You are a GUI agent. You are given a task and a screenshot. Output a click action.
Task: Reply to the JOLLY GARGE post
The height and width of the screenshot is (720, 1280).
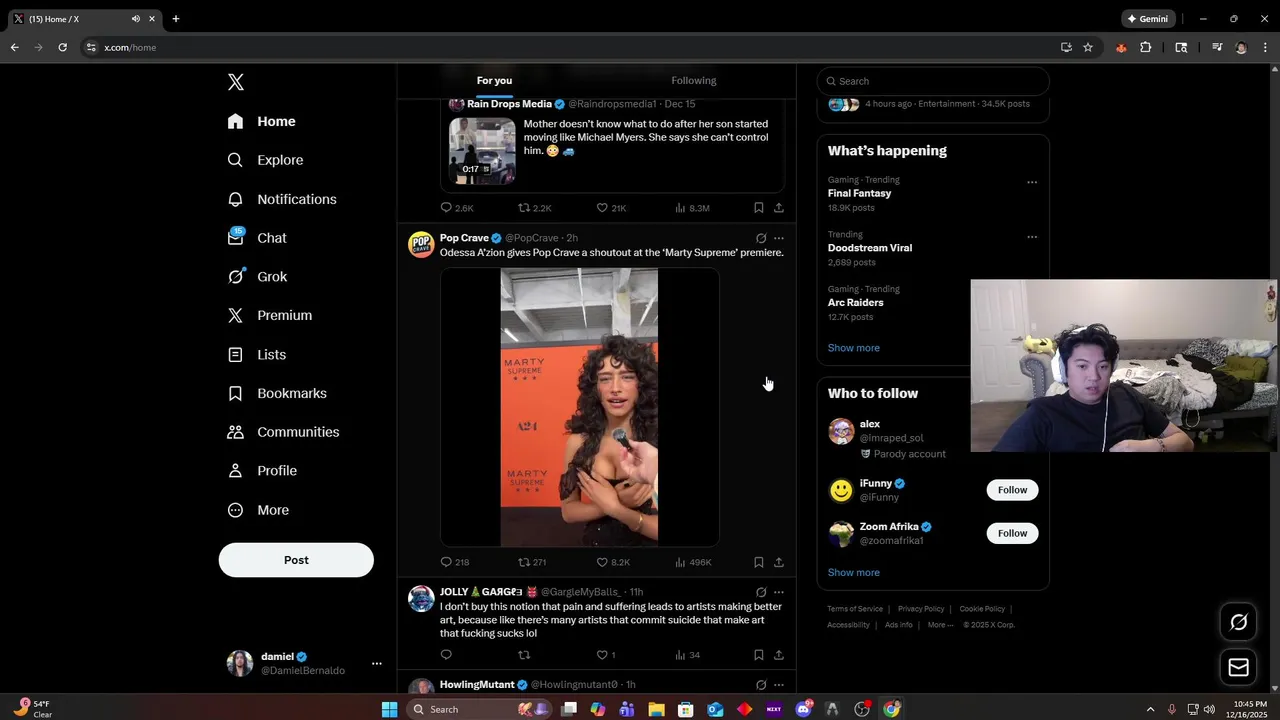click(x=446, y=655)
